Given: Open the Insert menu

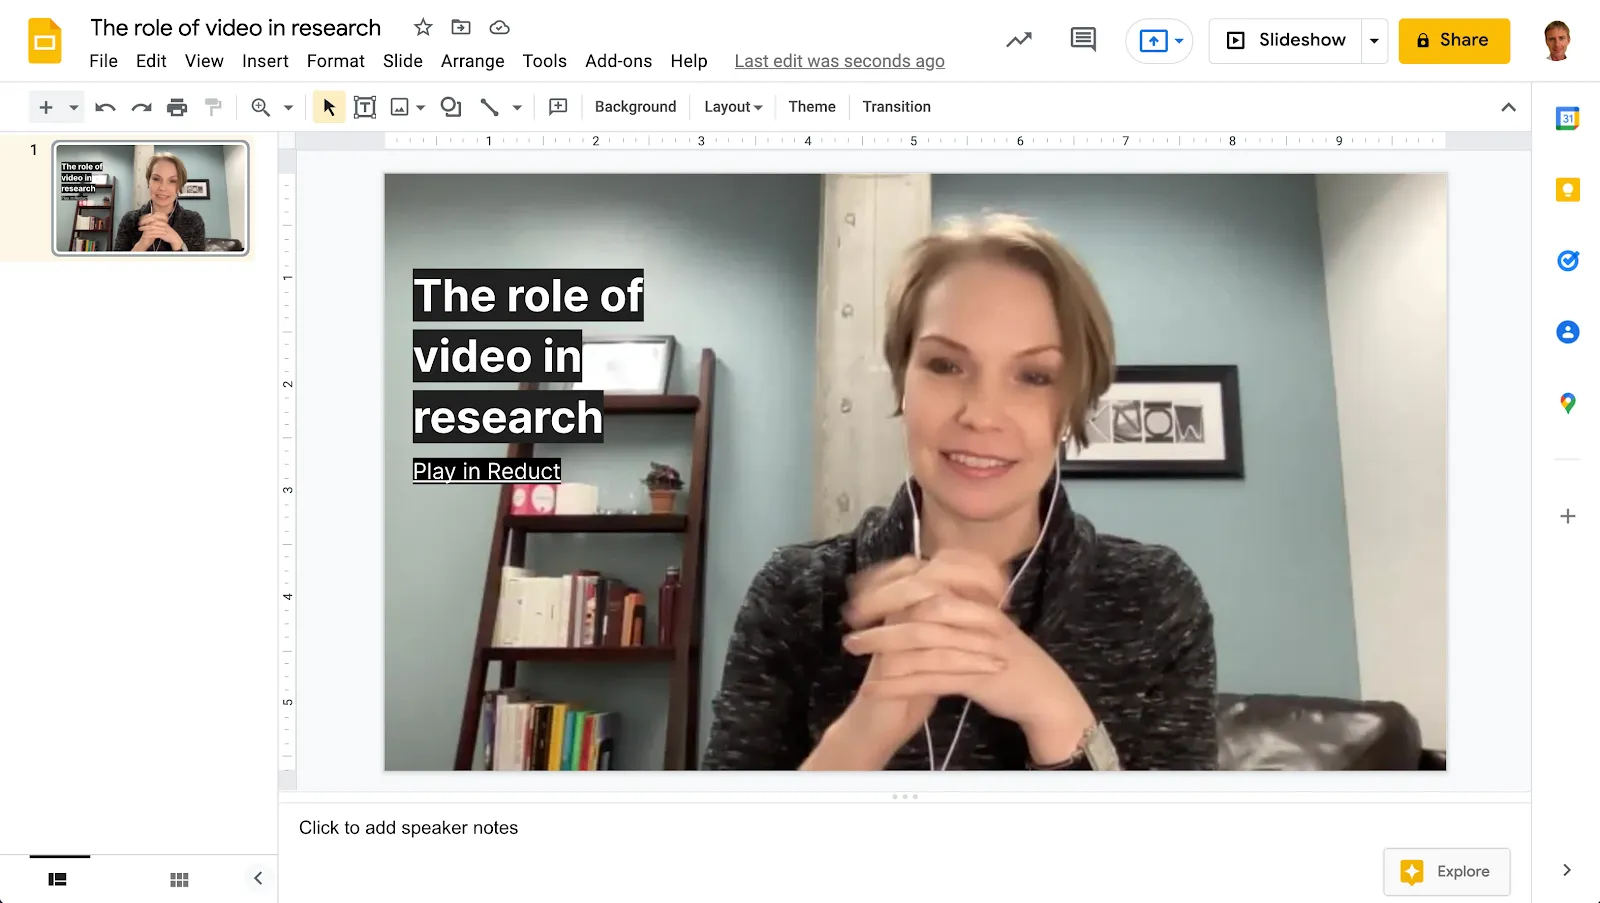Looking at the screenshot, I should point(265,61).
